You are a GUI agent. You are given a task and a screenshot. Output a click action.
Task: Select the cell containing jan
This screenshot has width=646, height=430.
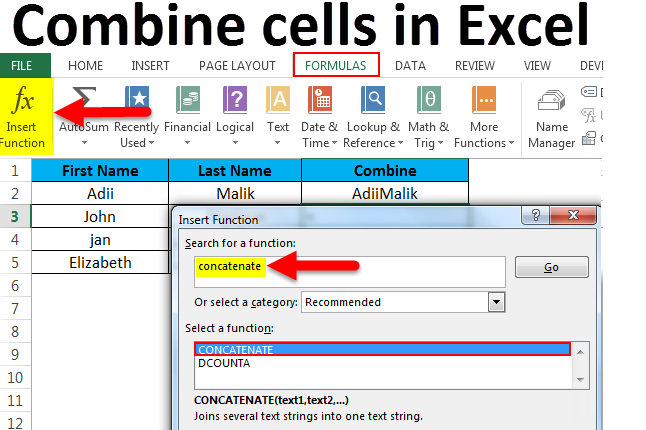point(100,239)
